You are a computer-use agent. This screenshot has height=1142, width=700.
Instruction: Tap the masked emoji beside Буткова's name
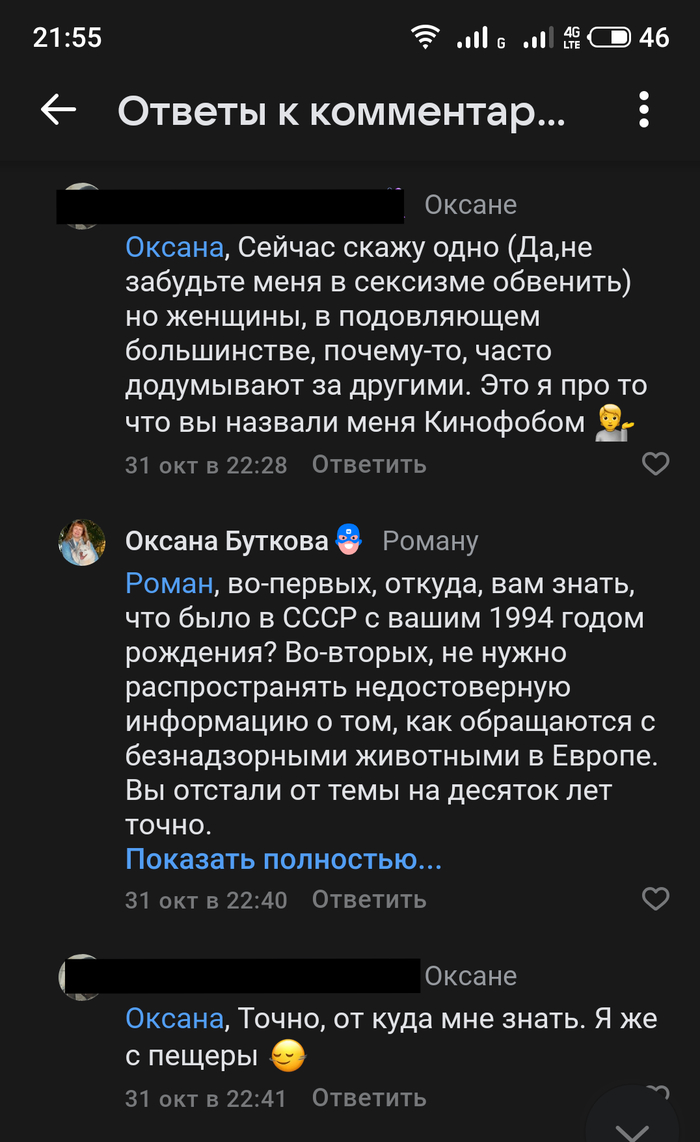pos(347,540)
